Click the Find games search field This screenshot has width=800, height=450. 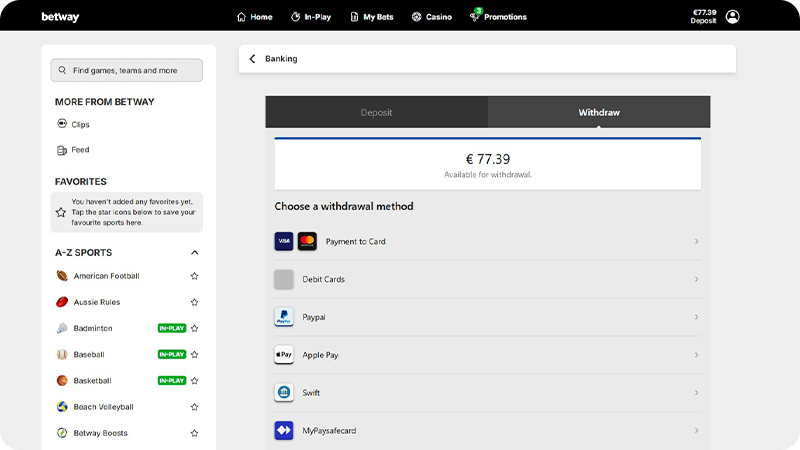(127, 70)
